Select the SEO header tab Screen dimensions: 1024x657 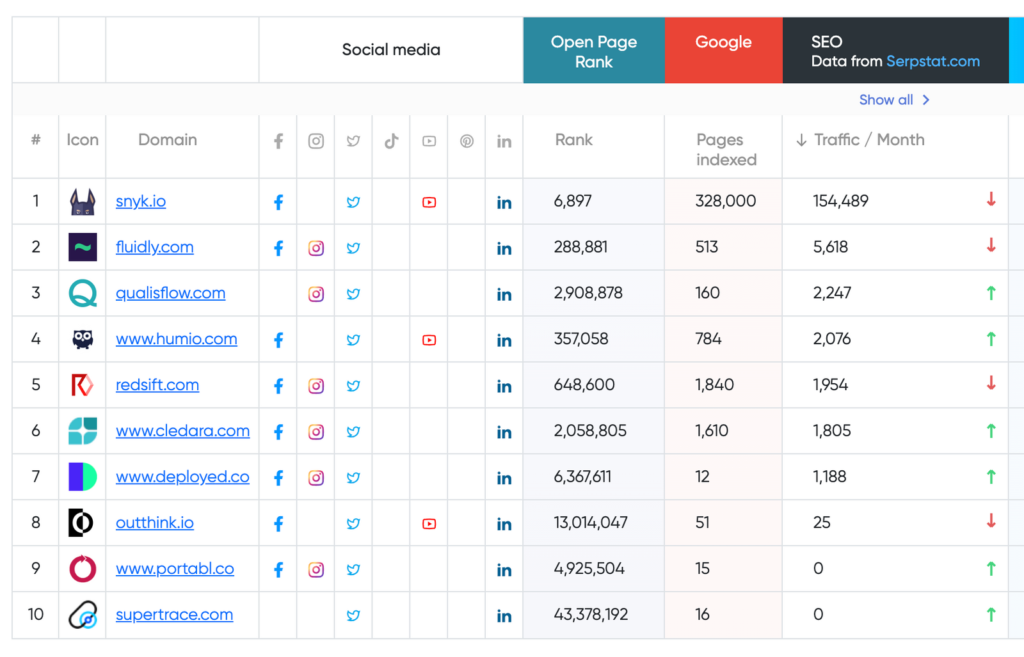(x=895, y=50)
